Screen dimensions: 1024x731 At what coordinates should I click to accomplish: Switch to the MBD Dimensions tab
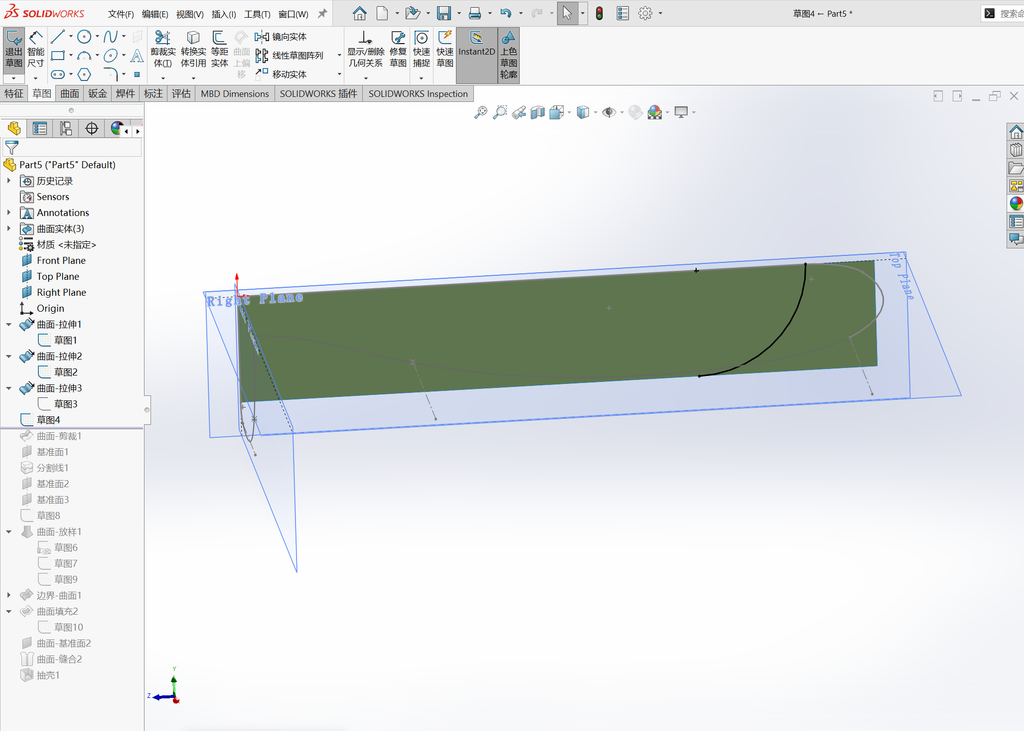234,93
